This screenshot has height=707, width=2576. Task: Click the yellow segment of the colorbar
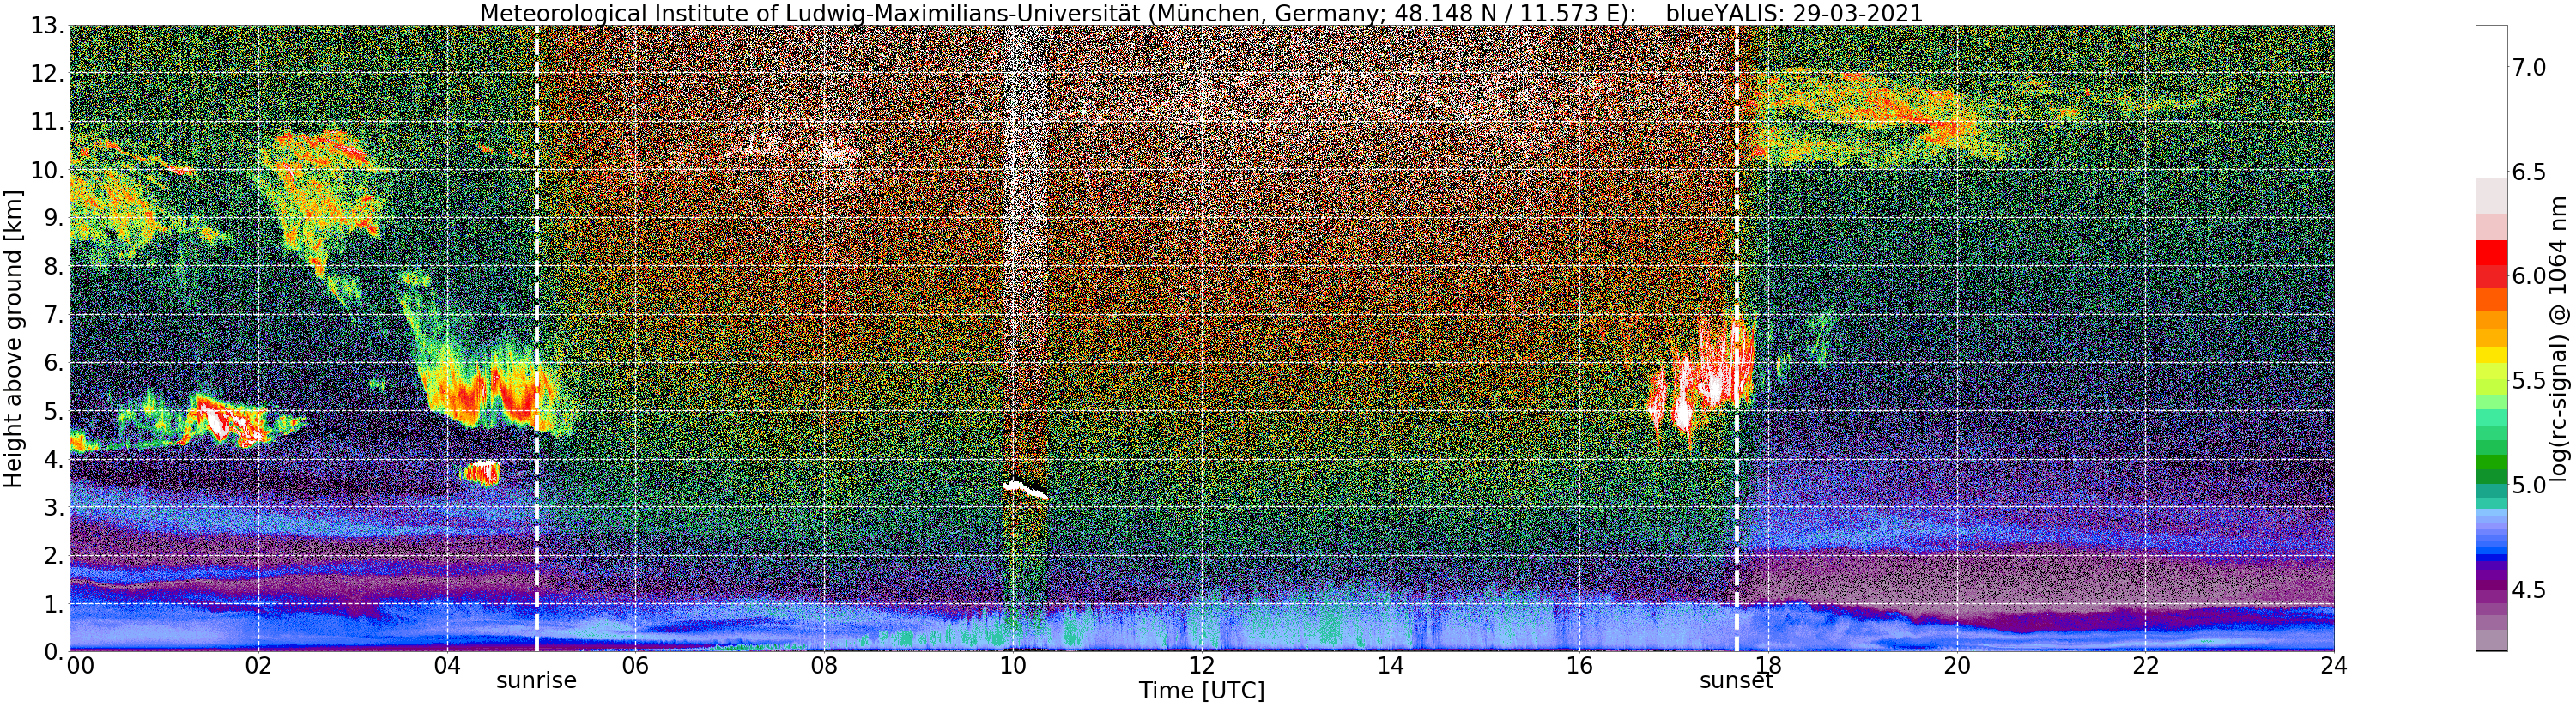point(2491,354)
